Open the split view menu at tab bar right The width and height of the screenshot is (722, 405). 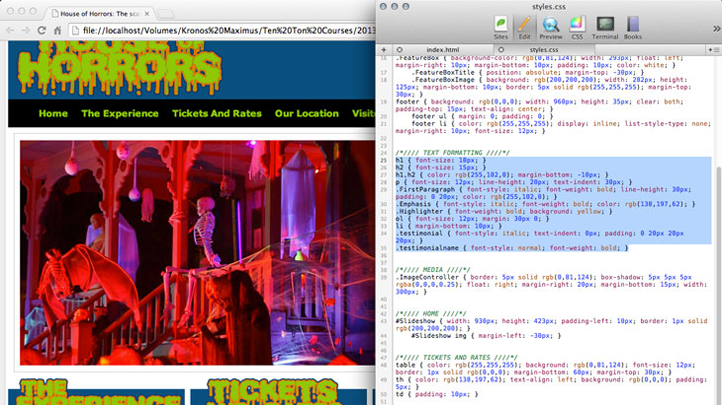point(712,48)
